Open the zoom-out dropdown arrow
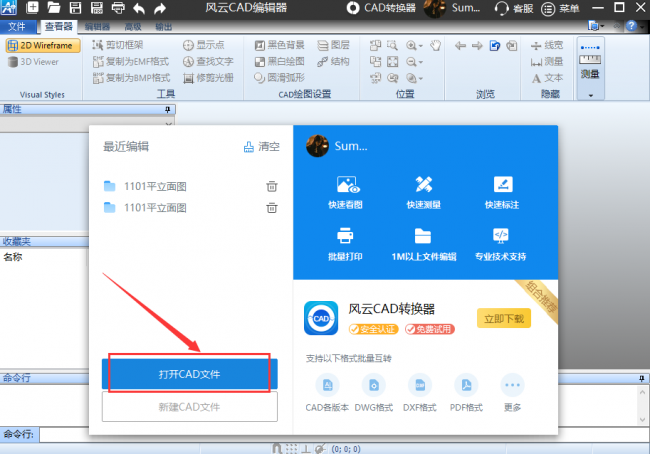This screenshot has height=454, width=650. tap(421, 63)
